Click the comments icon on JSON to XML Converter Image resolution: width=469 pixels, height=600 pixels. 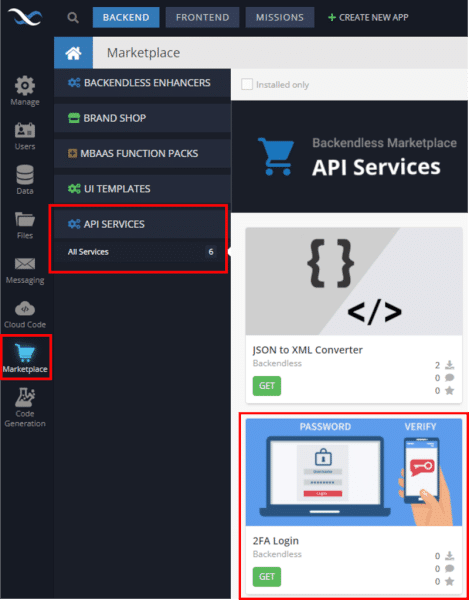(x=450, y=378)
